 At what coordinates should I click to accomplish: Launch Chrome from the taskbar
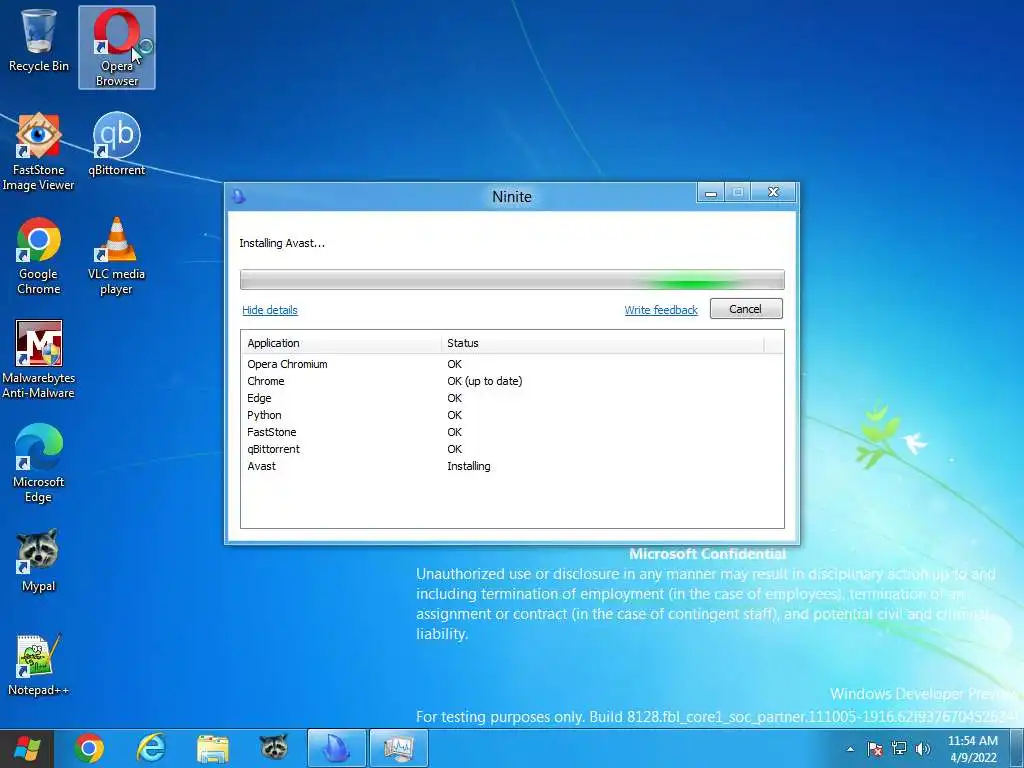point(89,748)
